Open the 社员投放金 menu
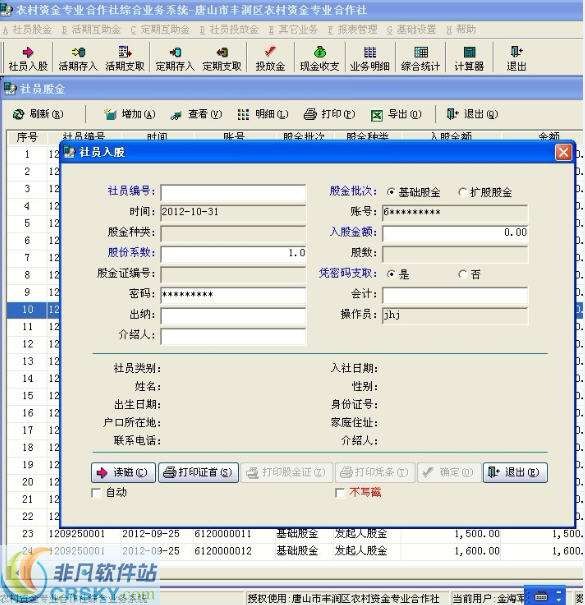 [x=229, y=29]
